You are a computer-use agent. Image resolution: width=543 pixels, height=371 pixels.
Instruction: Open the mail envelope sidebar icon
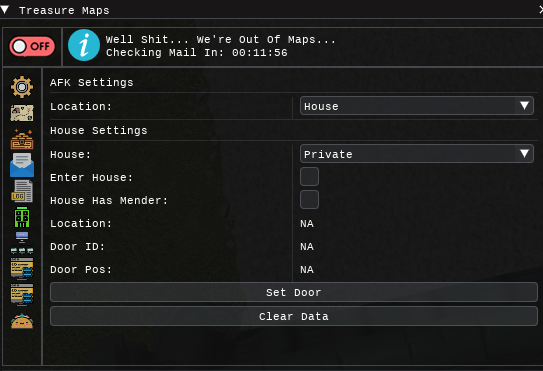point(22,165)
